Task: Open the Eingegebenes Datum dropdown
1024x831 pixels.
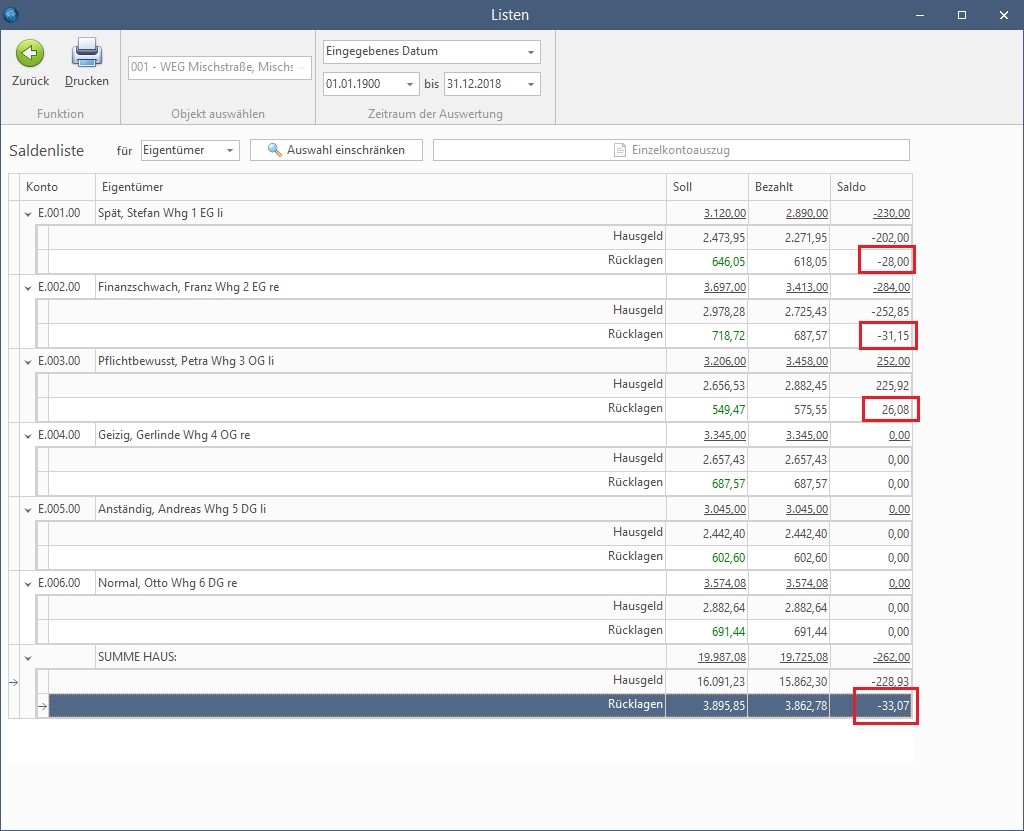Action: [530, 52]
